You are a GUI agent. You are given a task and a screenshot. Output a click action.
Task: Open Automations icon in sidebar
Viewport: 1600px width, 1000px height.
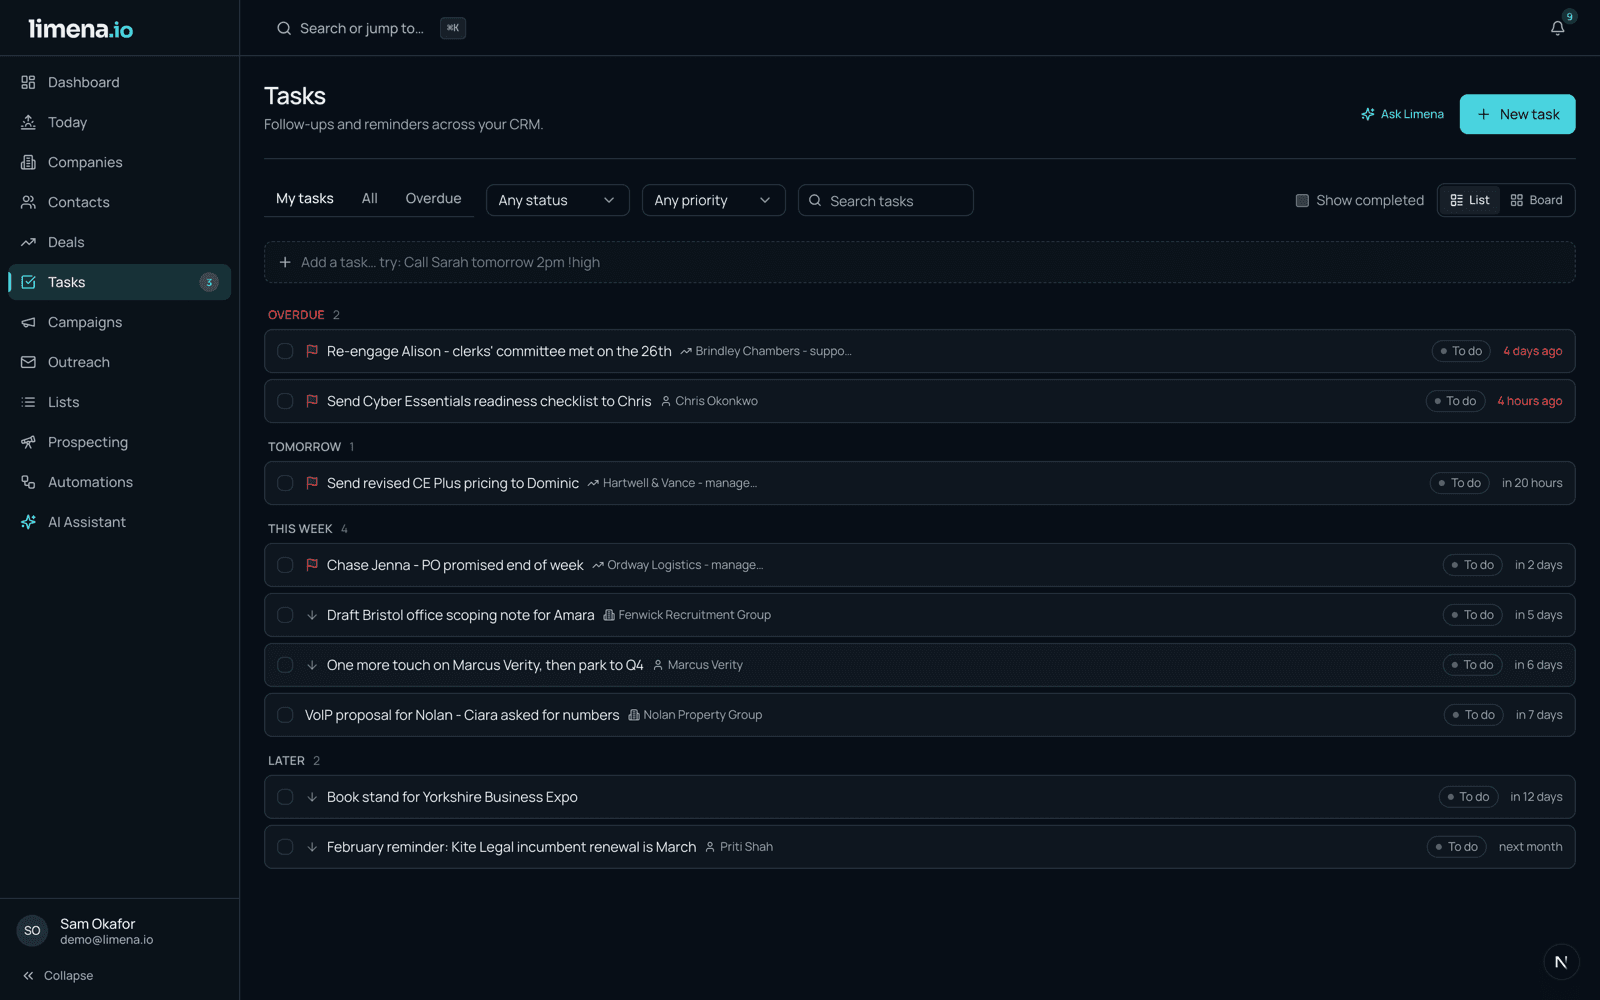point(28,482)
